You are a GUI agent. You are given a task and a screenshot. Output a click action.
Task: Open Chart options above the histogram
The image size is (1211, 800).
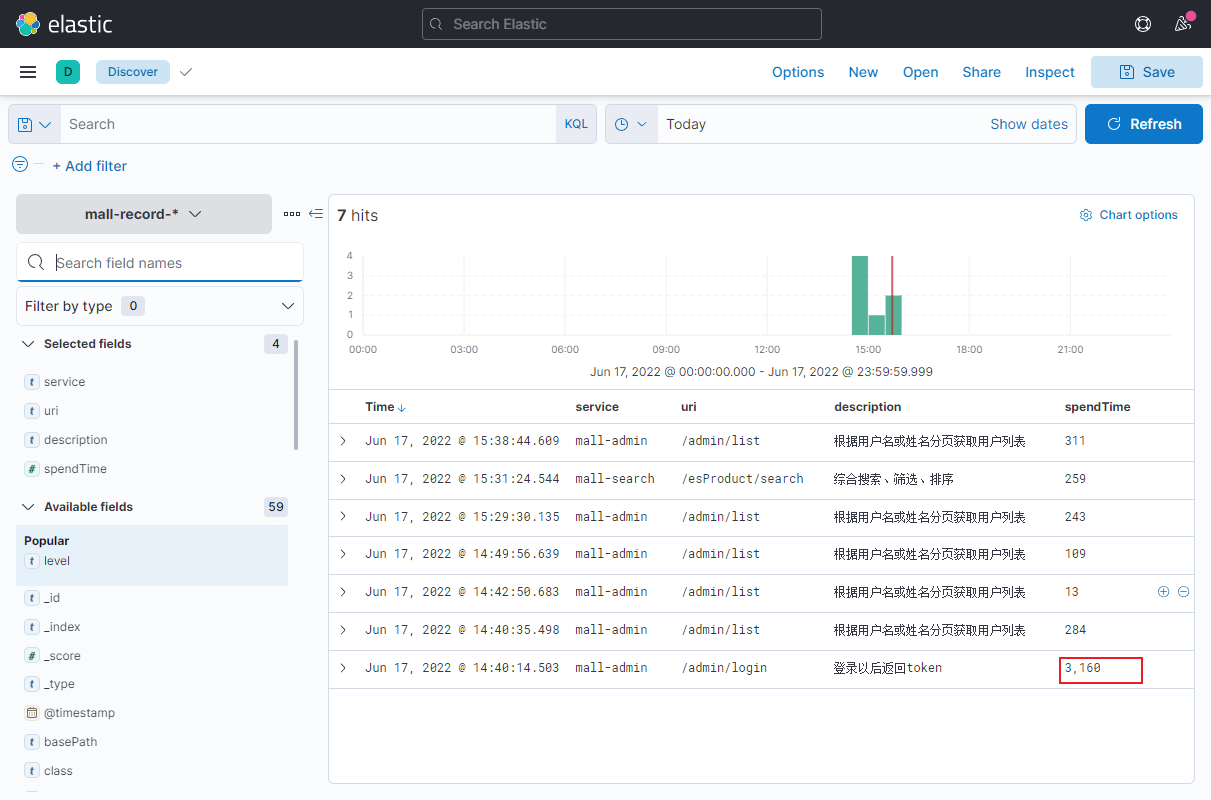click(1128, 214)
